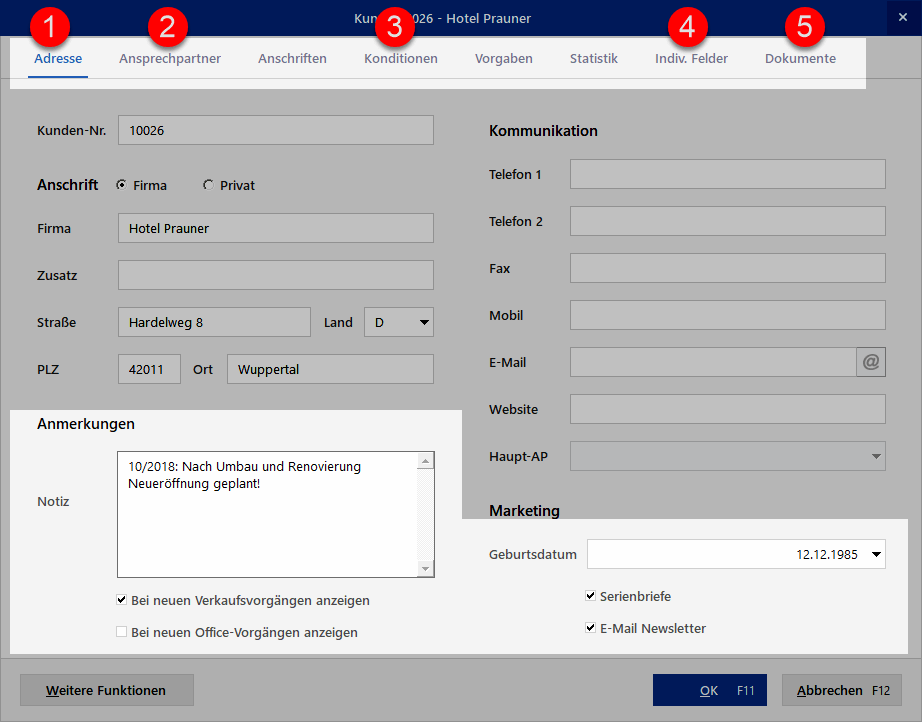This screenshot has width=922, height=722.
Task: Show the Statistik tab
Action: [594, 58]
